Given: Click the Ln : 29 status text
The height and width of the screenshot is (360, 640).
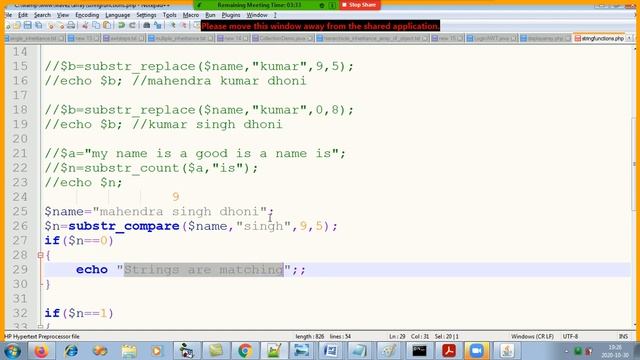Looking at the screenshot, I should (397, 337).
